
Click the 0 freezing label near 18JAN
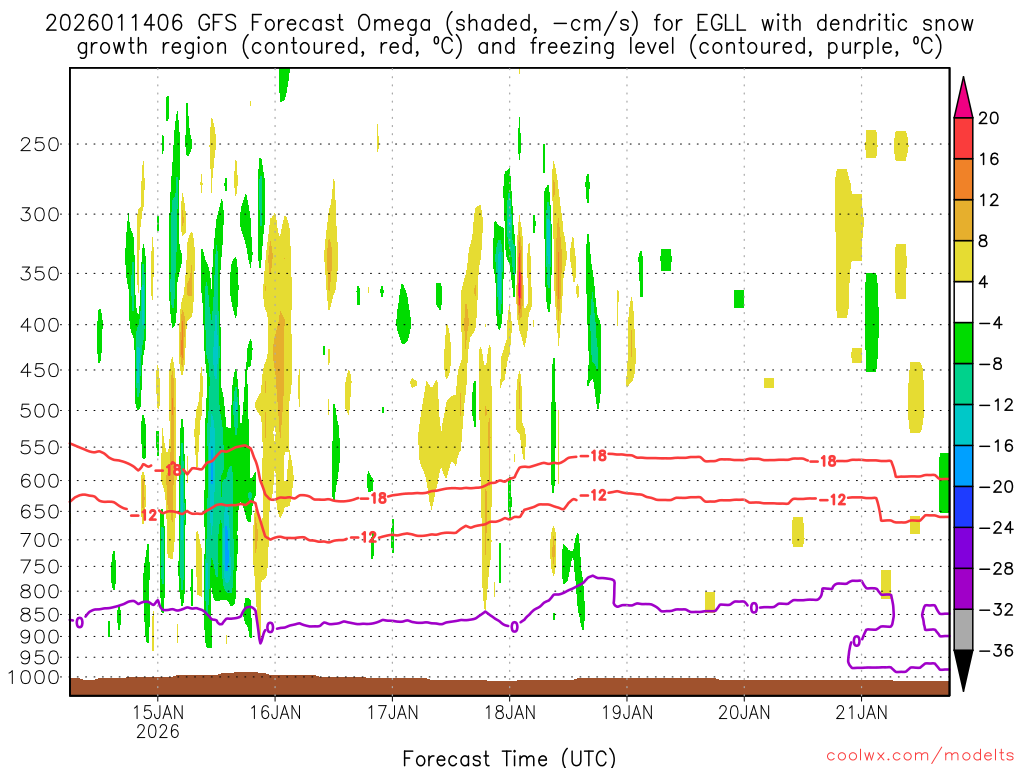pyautogui.click(x=515, y=628)
